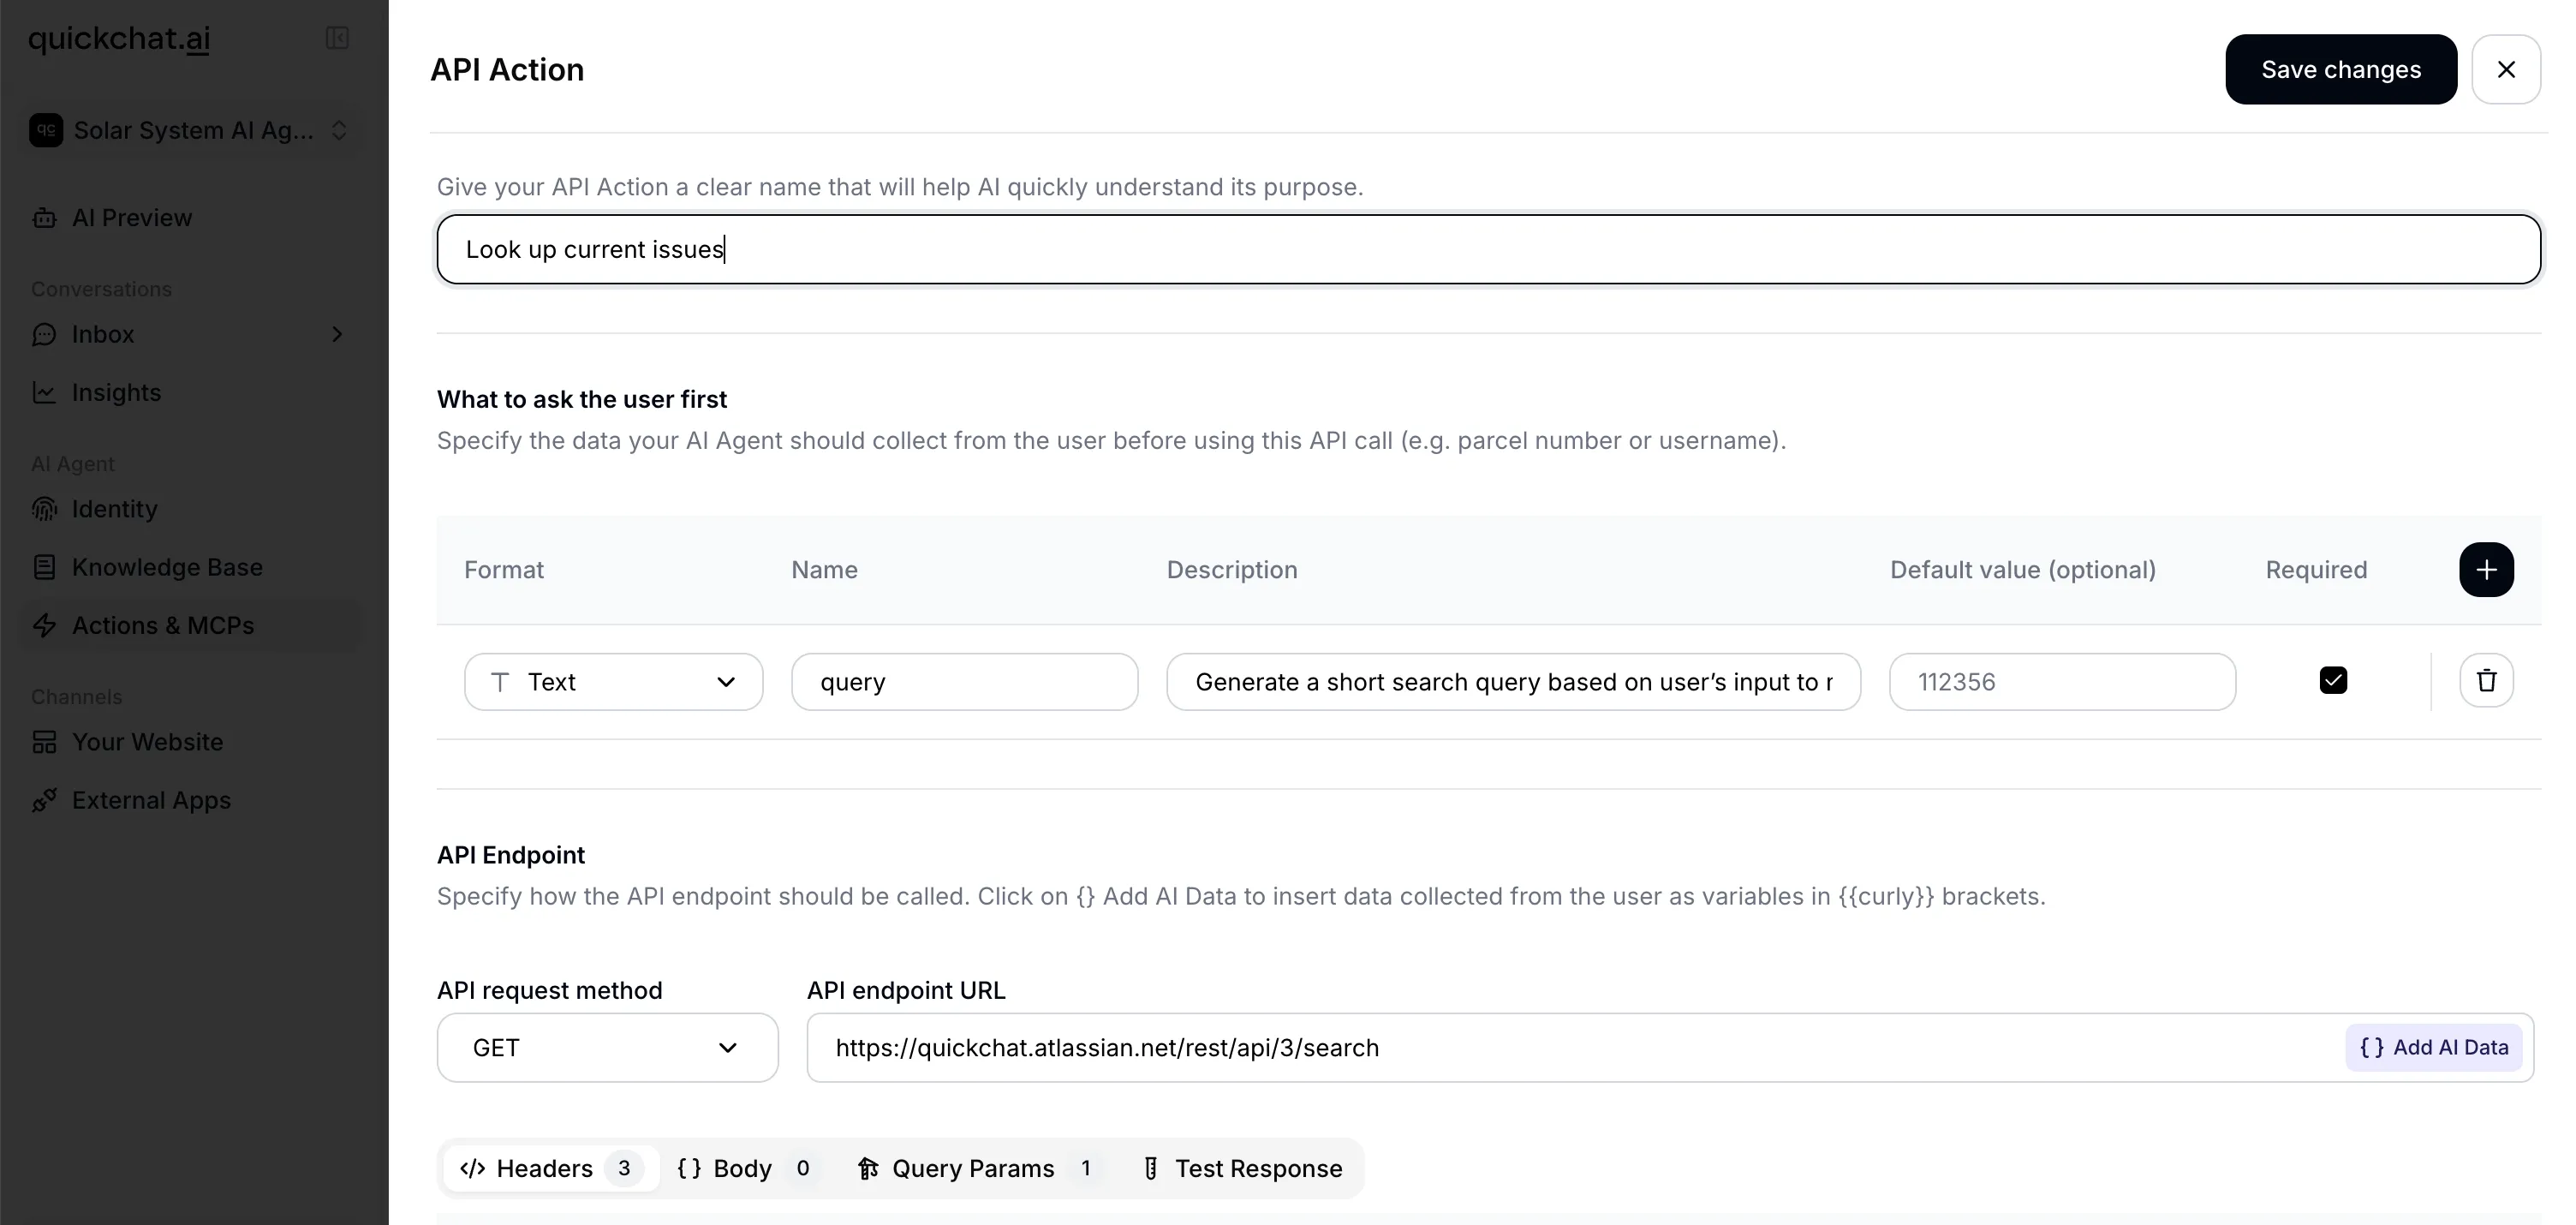This screenshot has width=2576, height=1225.
Task: Click the Save changes button
Action: pos(2340,69)
